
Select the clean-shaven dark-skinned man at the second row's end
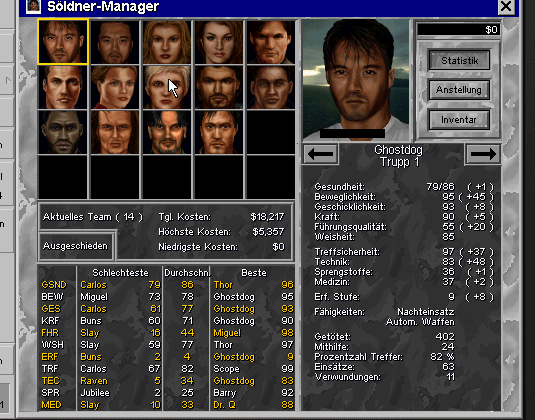pyautogui.click(x=271, y=87)
